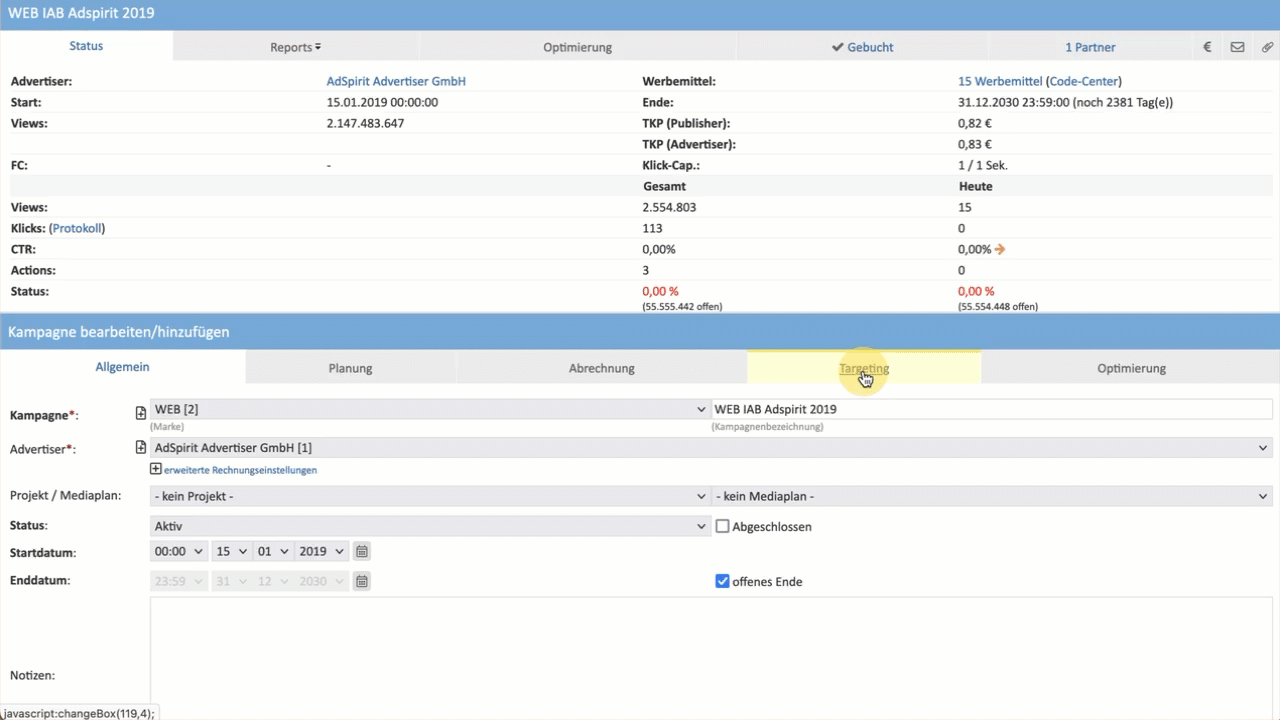The height and width of the screenshot is (720, 1280).
Task: Open the Reports tab menu
Action: [295, 47]
